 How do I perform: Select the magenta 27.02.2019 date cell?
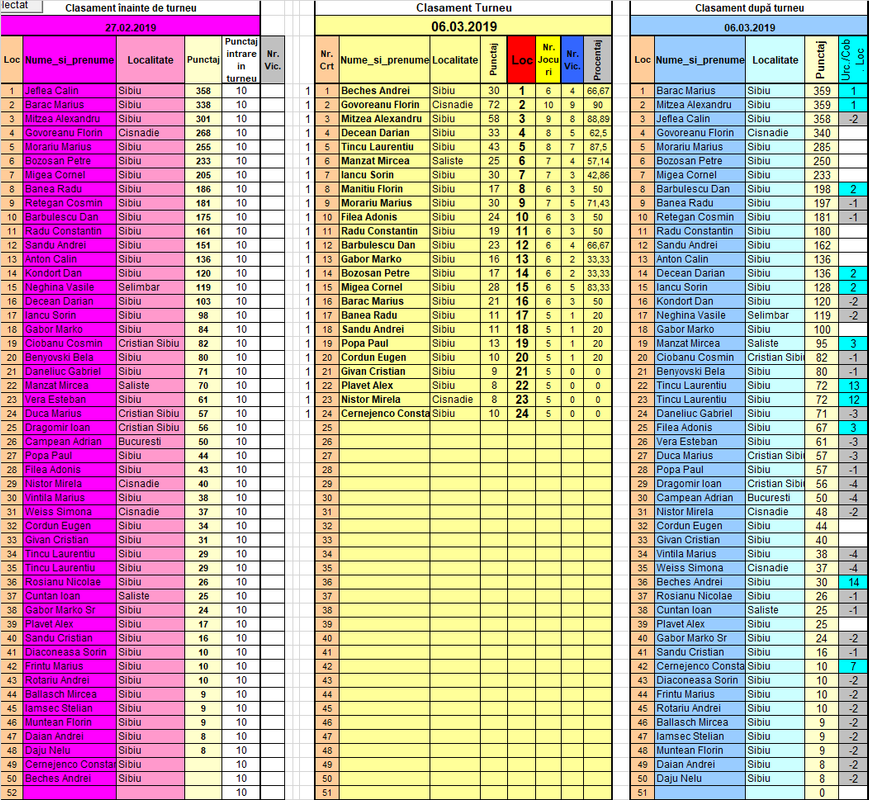131,28
